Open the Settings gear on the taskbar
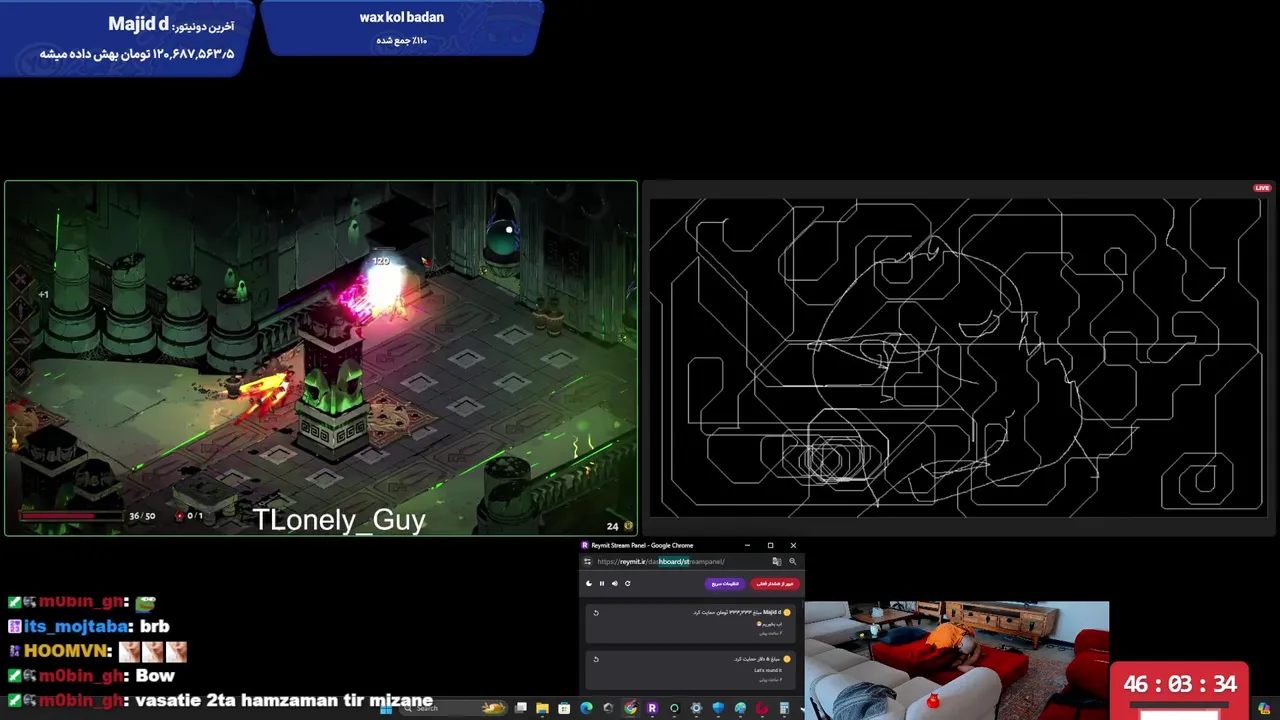The width and height of the screenshot is (1280, 720). click(696, 708)
